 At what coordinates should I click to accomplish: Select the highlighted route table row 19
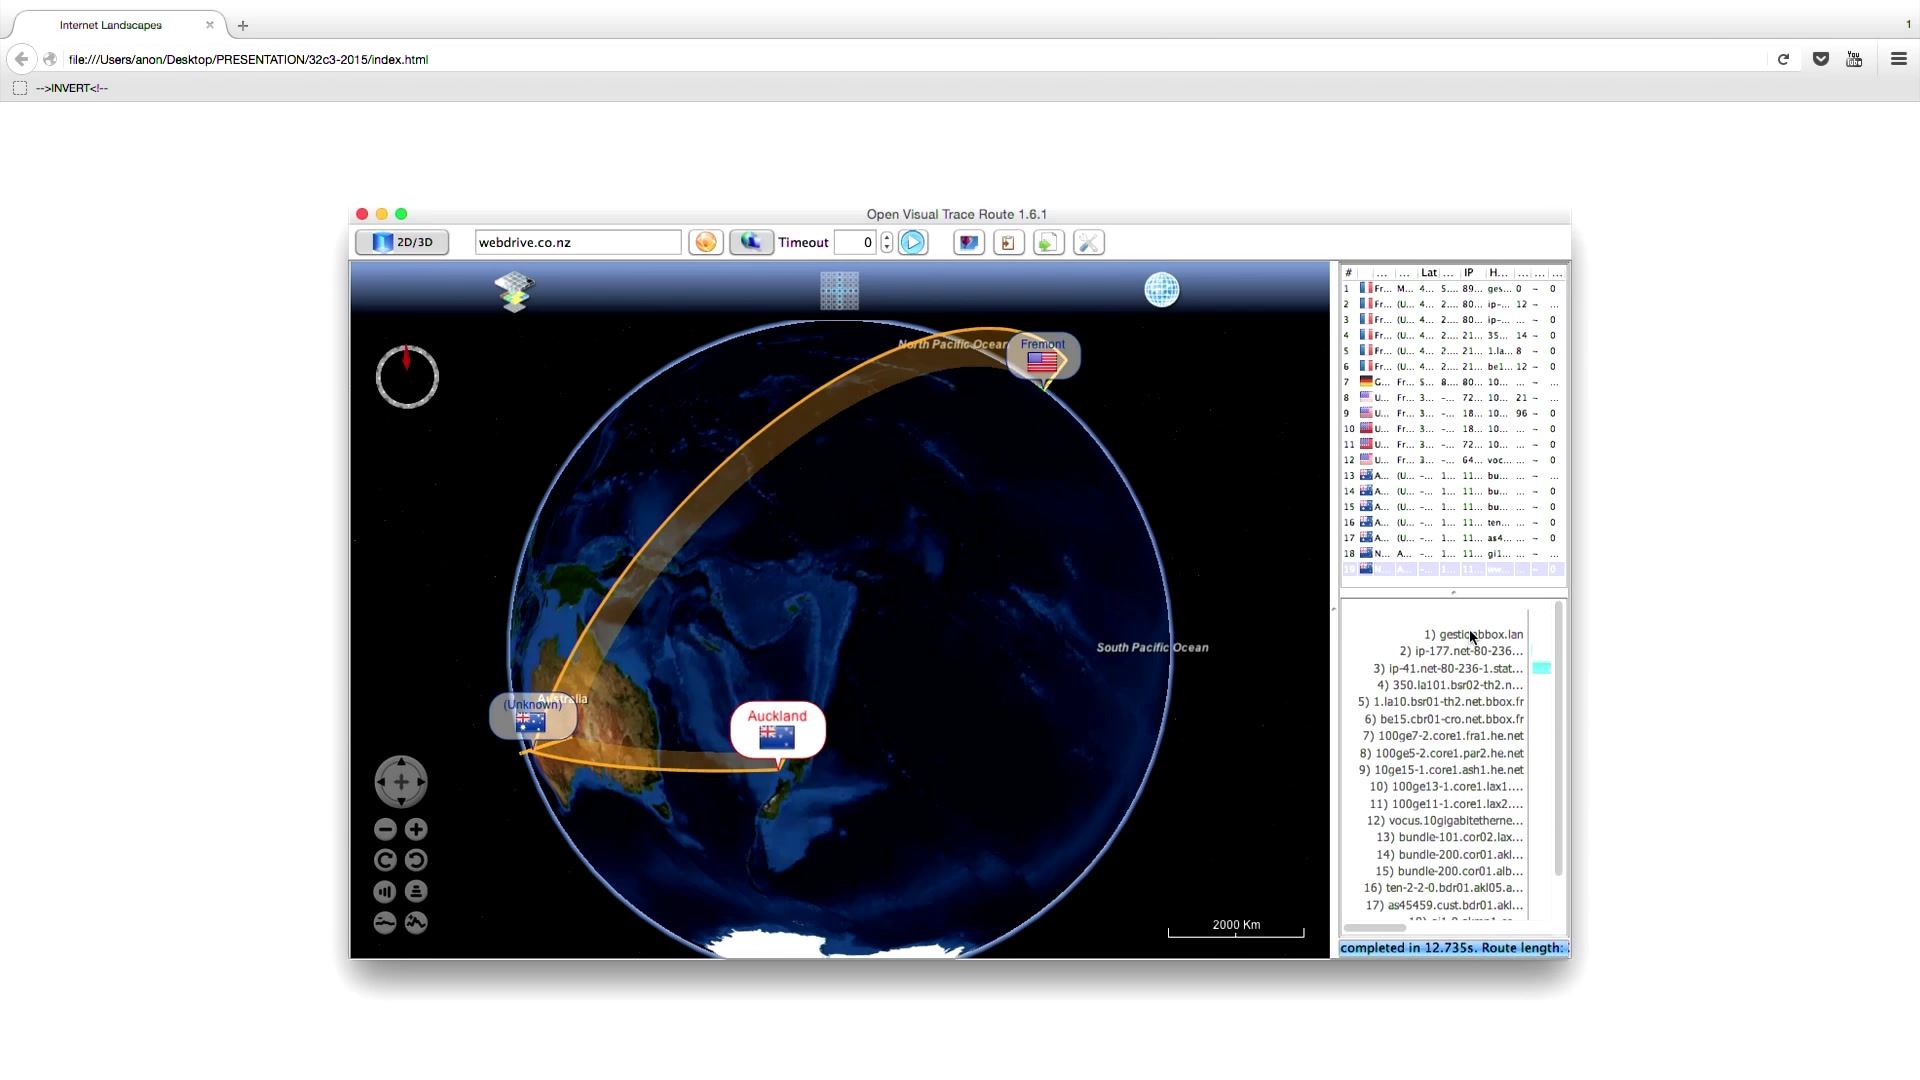tap(1453, 569)
